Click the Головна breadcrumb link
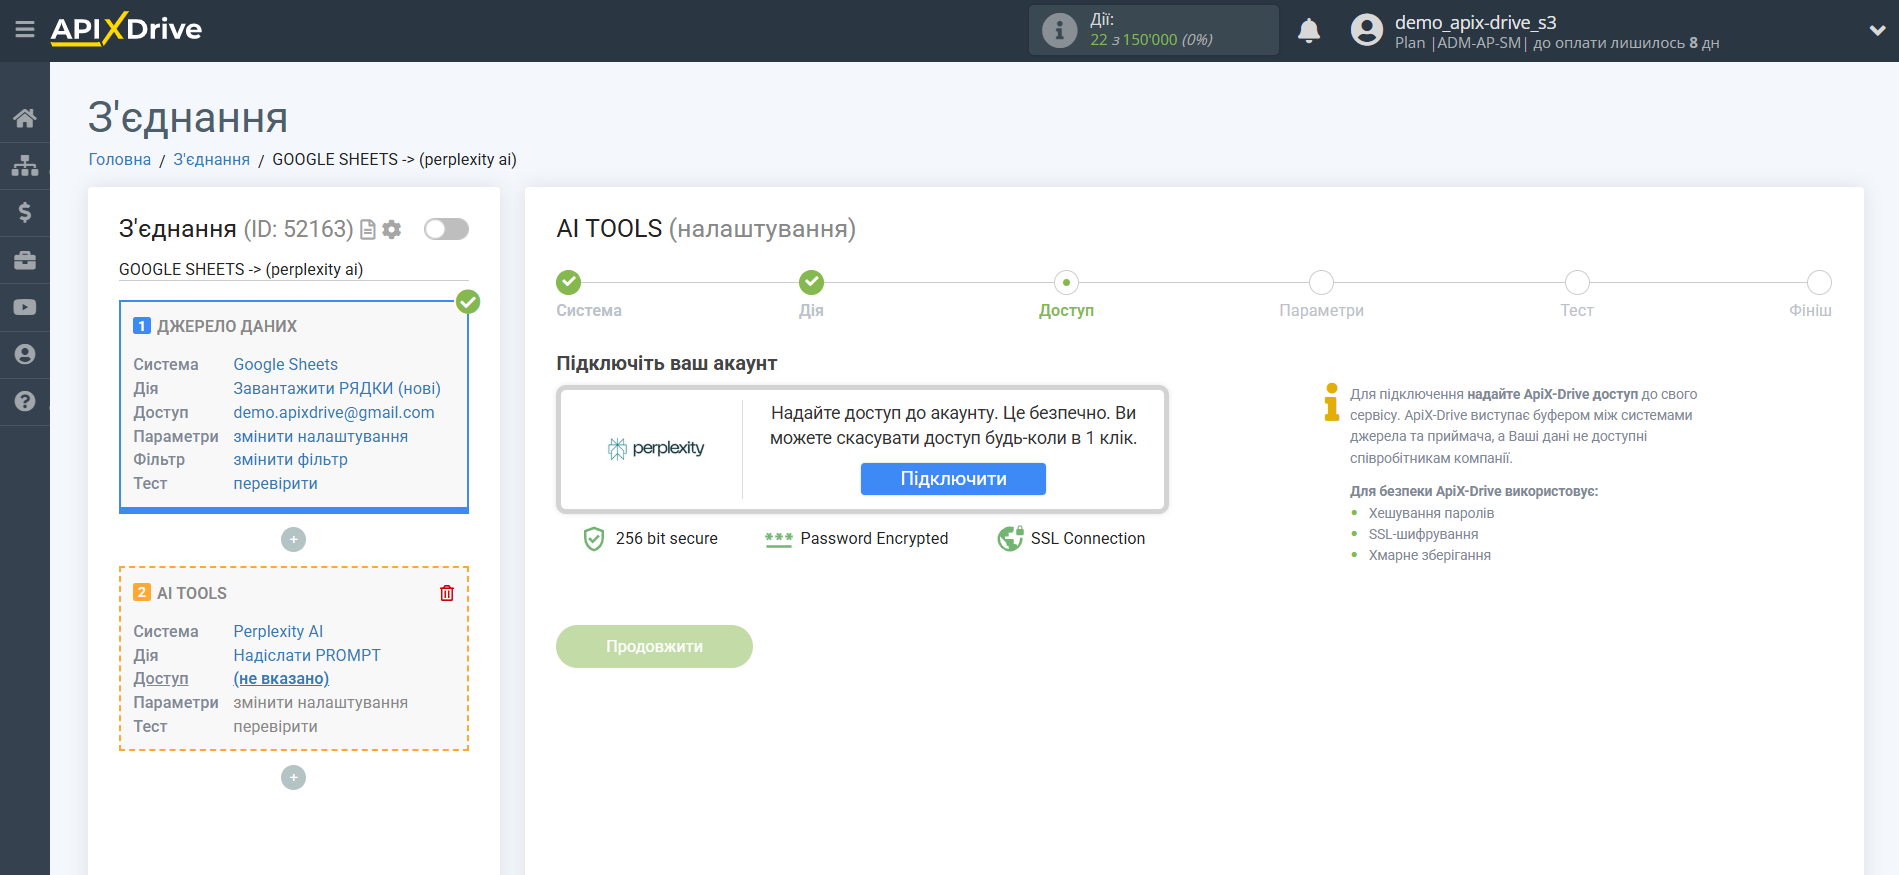The width and height of the screenshot is (1899, 875). coord(119,160)
